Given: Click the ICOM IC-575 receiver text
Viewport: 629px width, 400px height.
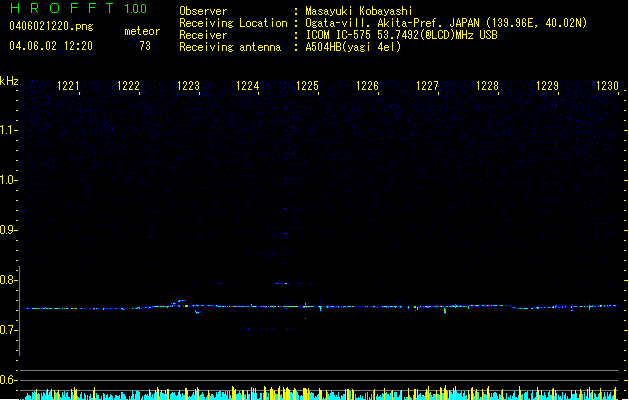Looking at the screenshot, I should click(402, 35).
